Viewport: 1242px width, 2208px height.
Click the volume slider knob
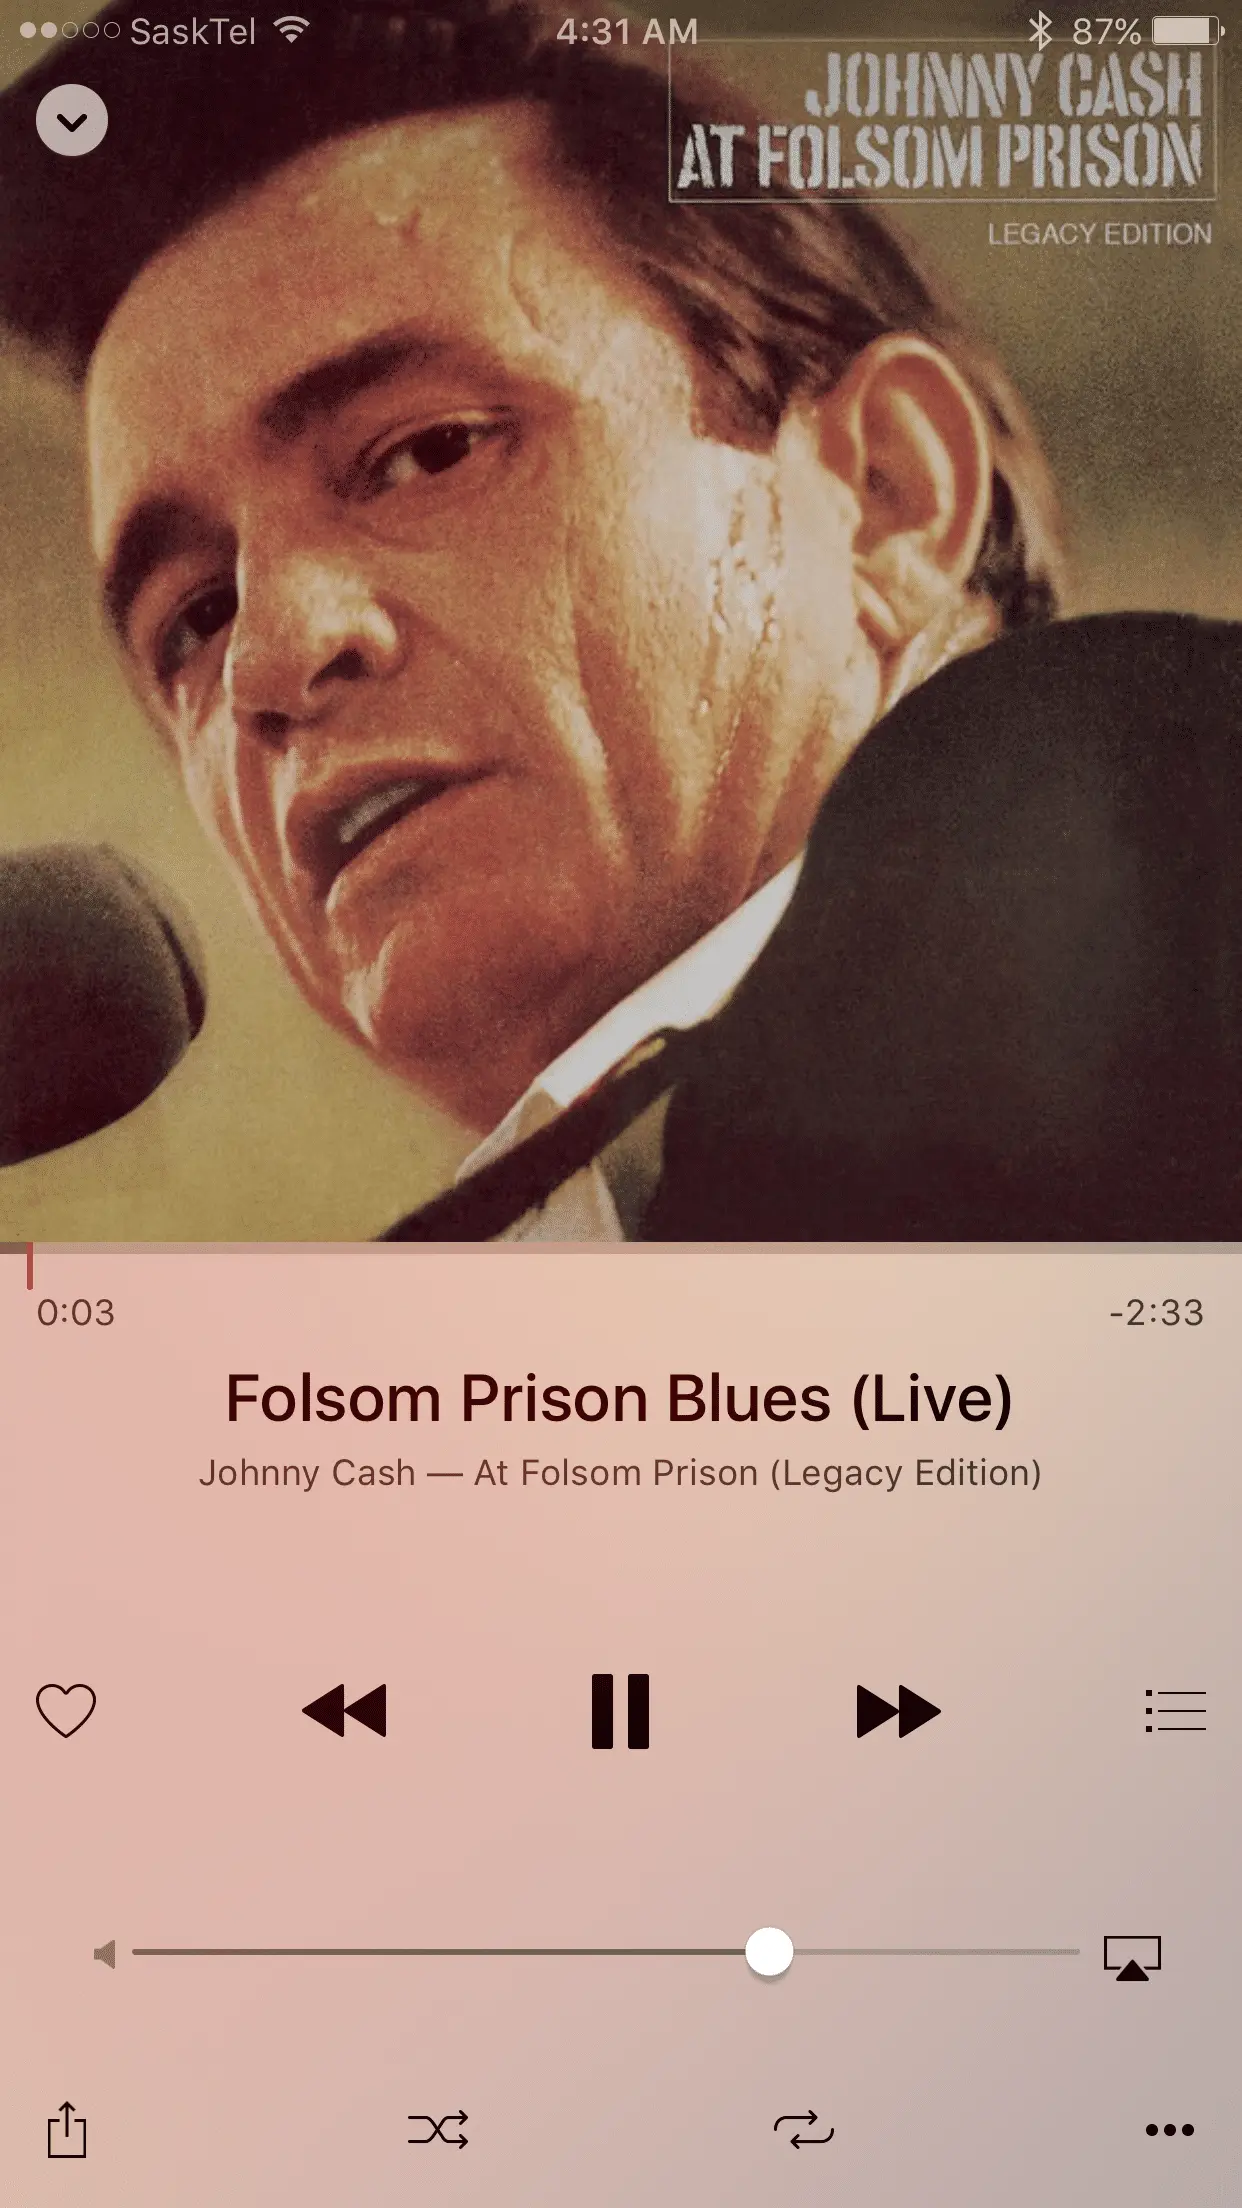769,1951
